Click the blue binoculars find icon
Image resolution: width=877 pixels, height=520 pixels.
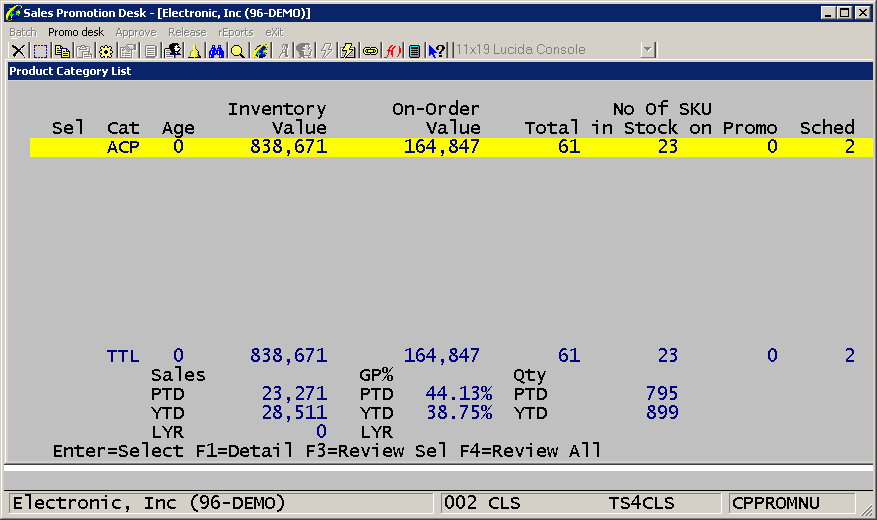point(216,51)
